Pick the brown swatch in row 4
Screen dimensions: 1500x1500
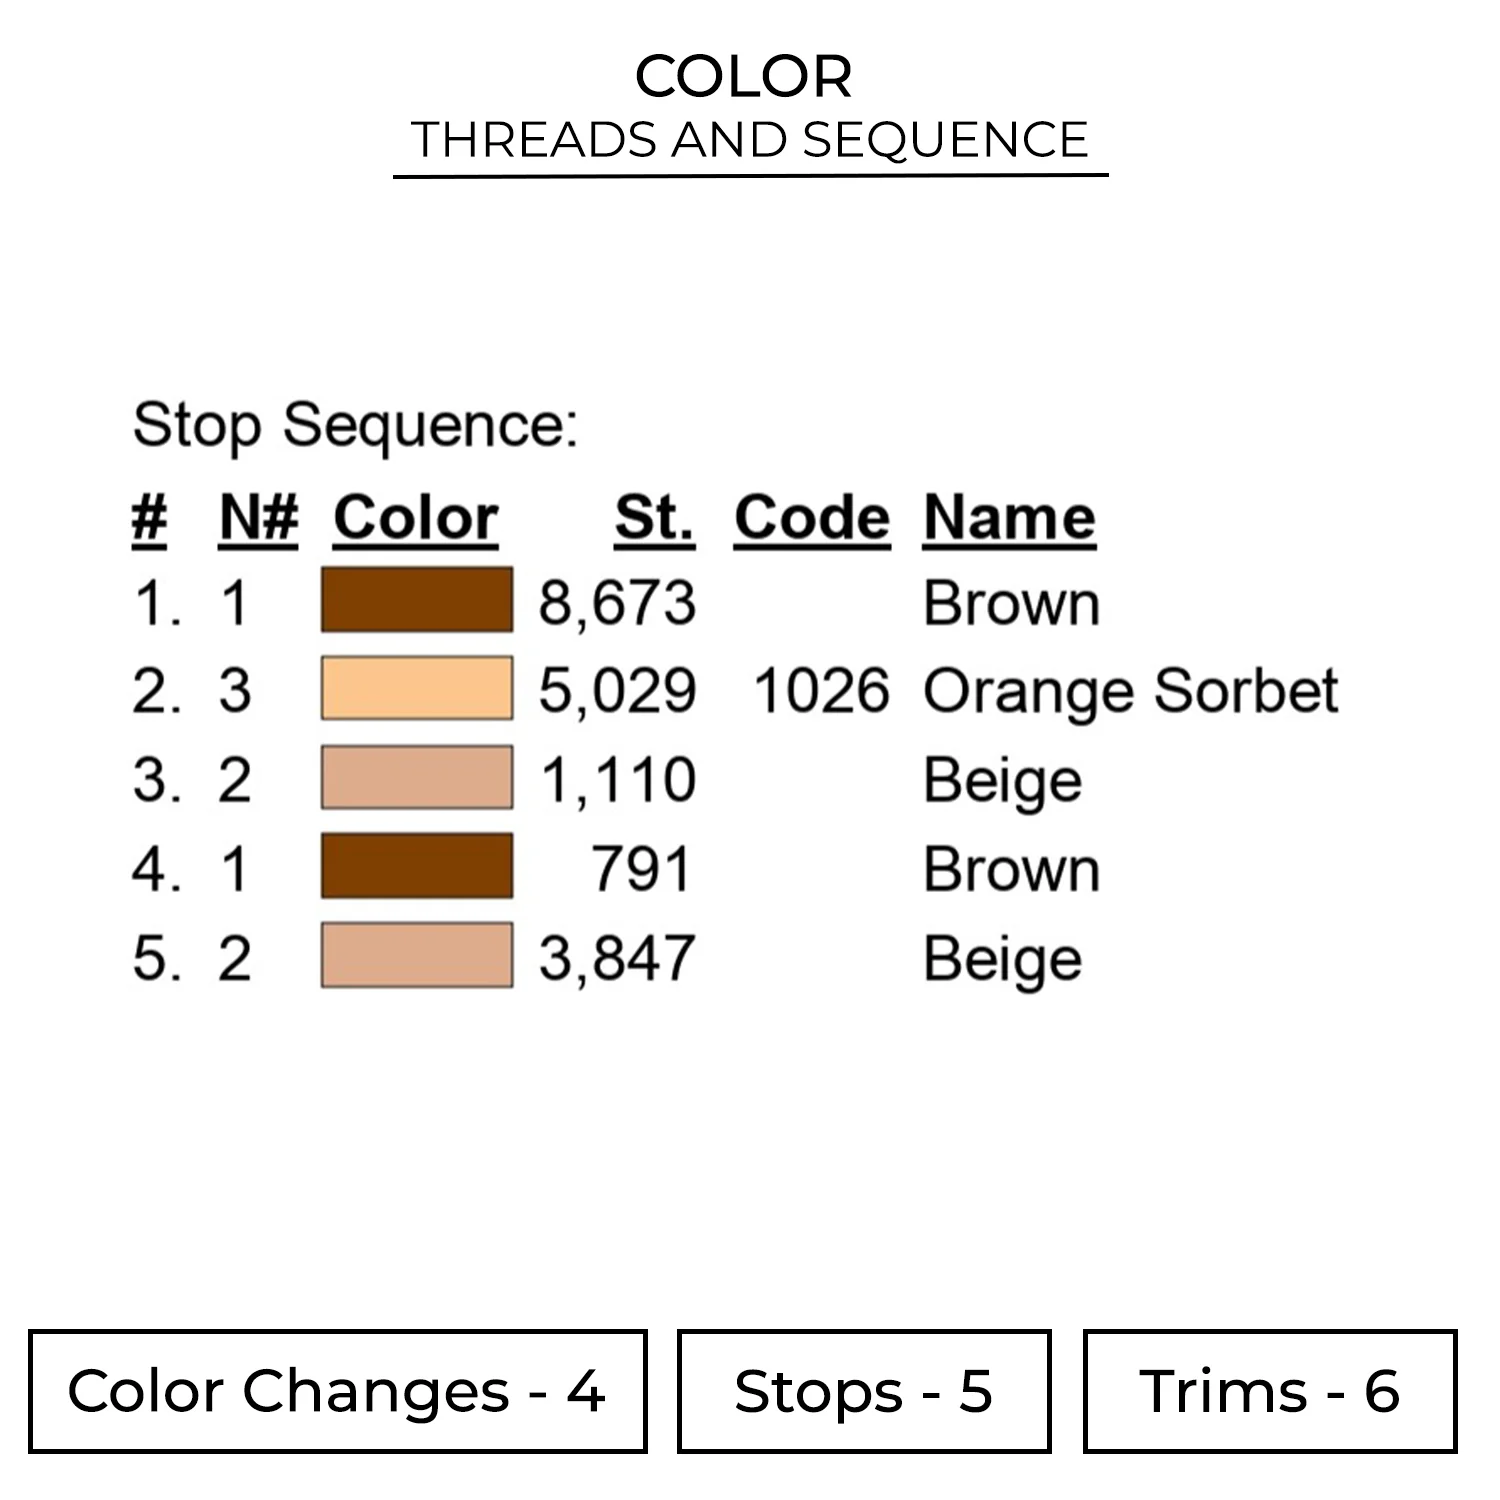(417, 866)
